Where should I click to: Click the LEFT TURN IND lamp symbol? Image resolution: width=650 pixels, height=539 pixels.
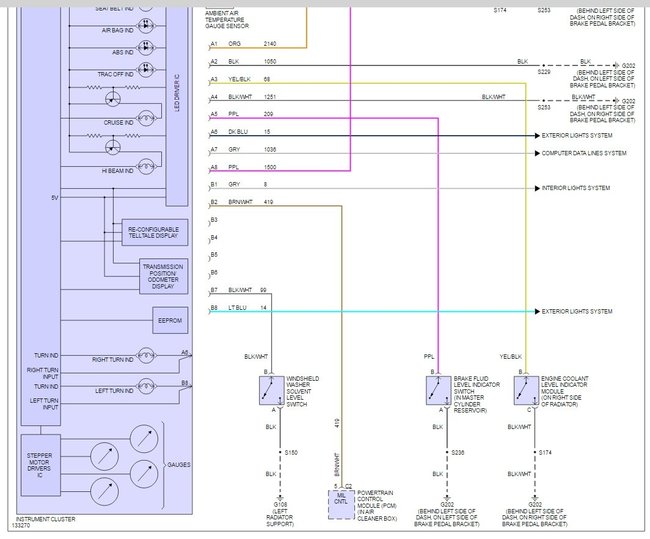(146, 386)
